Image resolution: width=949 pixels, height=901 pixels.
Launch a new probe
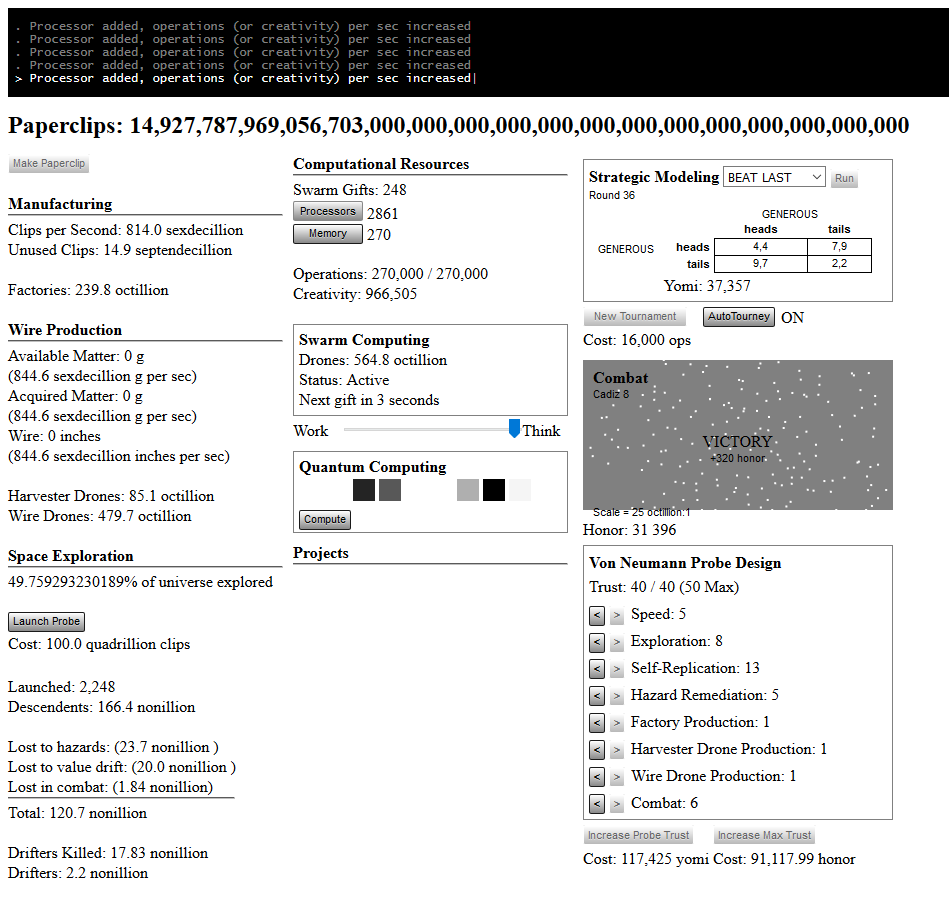coord(47,621)
